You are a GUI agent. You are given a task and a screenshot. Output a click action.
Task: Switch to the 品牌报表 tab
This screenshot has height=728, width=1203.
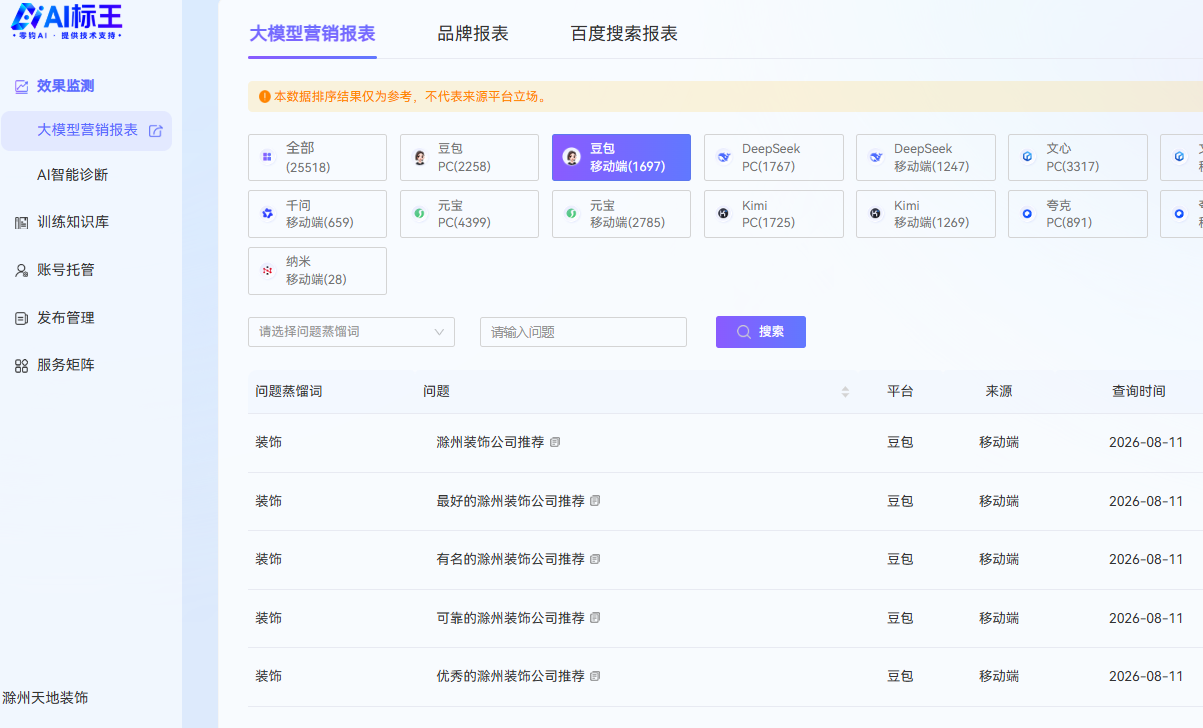point(473,34)
